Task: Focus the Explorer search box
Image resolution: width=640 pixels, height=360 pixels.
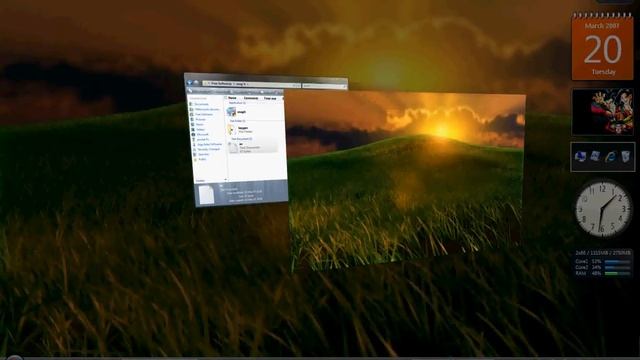Action: pyautogui.click(x=324, y=86)
